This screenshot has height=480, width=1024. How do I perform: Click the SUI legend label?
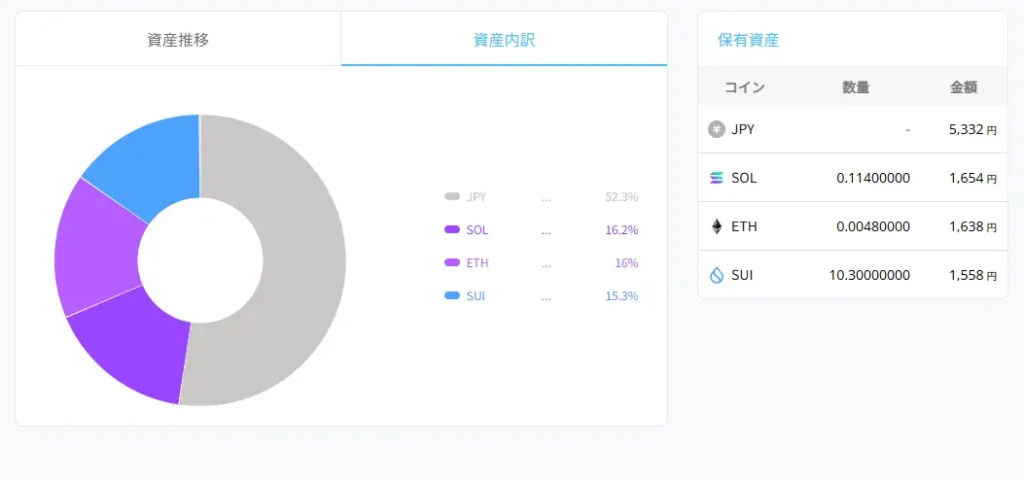pos(476,296)
